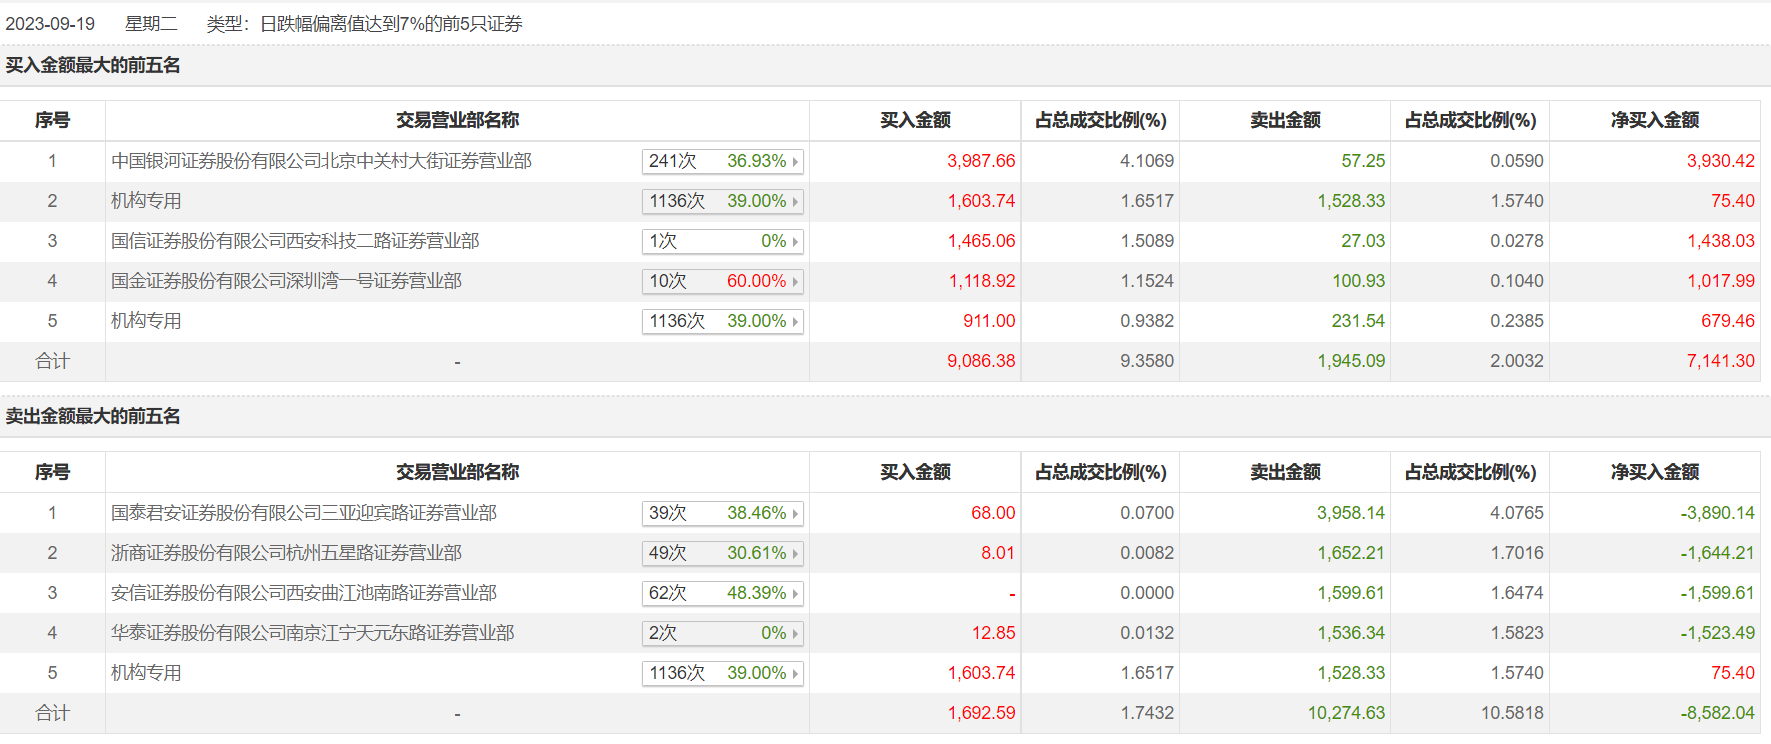Click the 2023-09-19 date label
Viewport: 1771px width, 744px height.
(50, 24)
